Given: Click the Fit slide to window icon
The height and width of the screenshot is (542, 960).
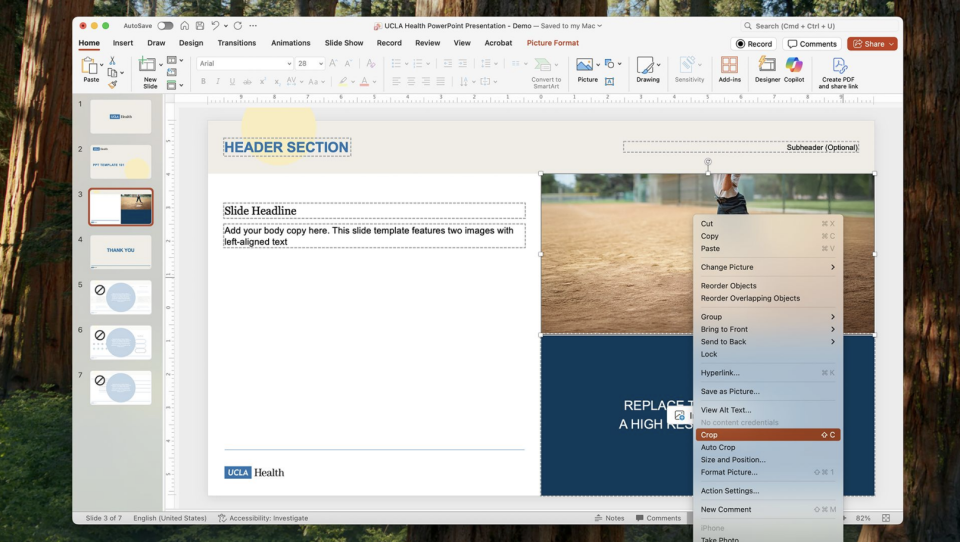Looking at the screenshot, I should tap(886, 518).
